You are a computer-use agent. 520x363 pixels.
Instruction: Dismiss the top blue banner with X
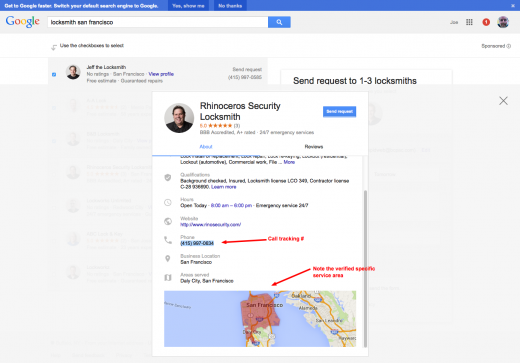(x=513, y=6)
